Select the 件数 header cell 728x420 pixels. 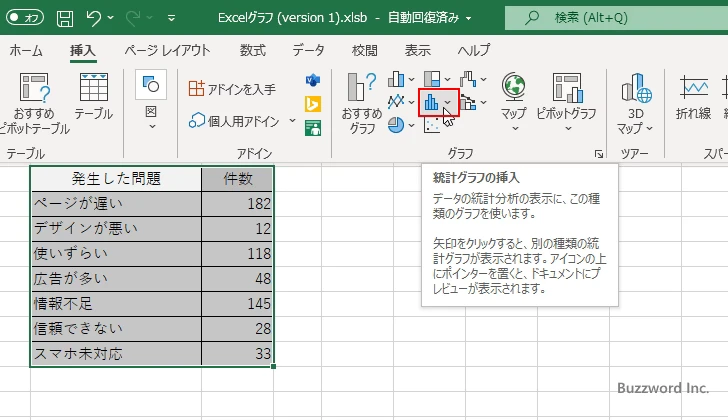238,179
